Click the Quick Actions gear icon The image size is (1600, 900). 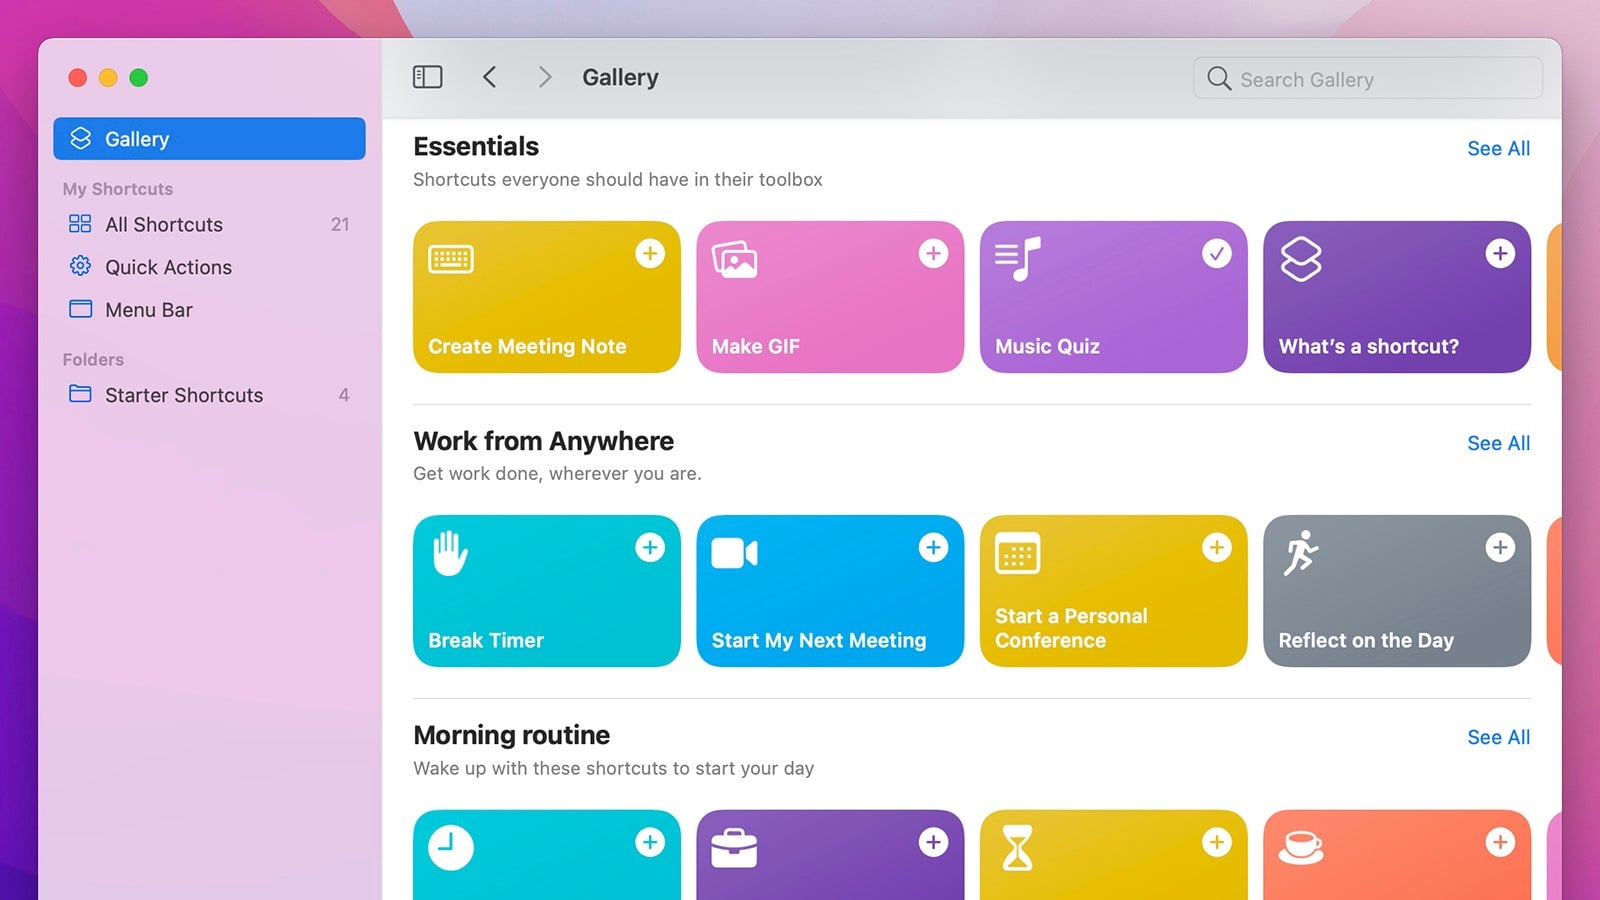click(x=80, y=267)
